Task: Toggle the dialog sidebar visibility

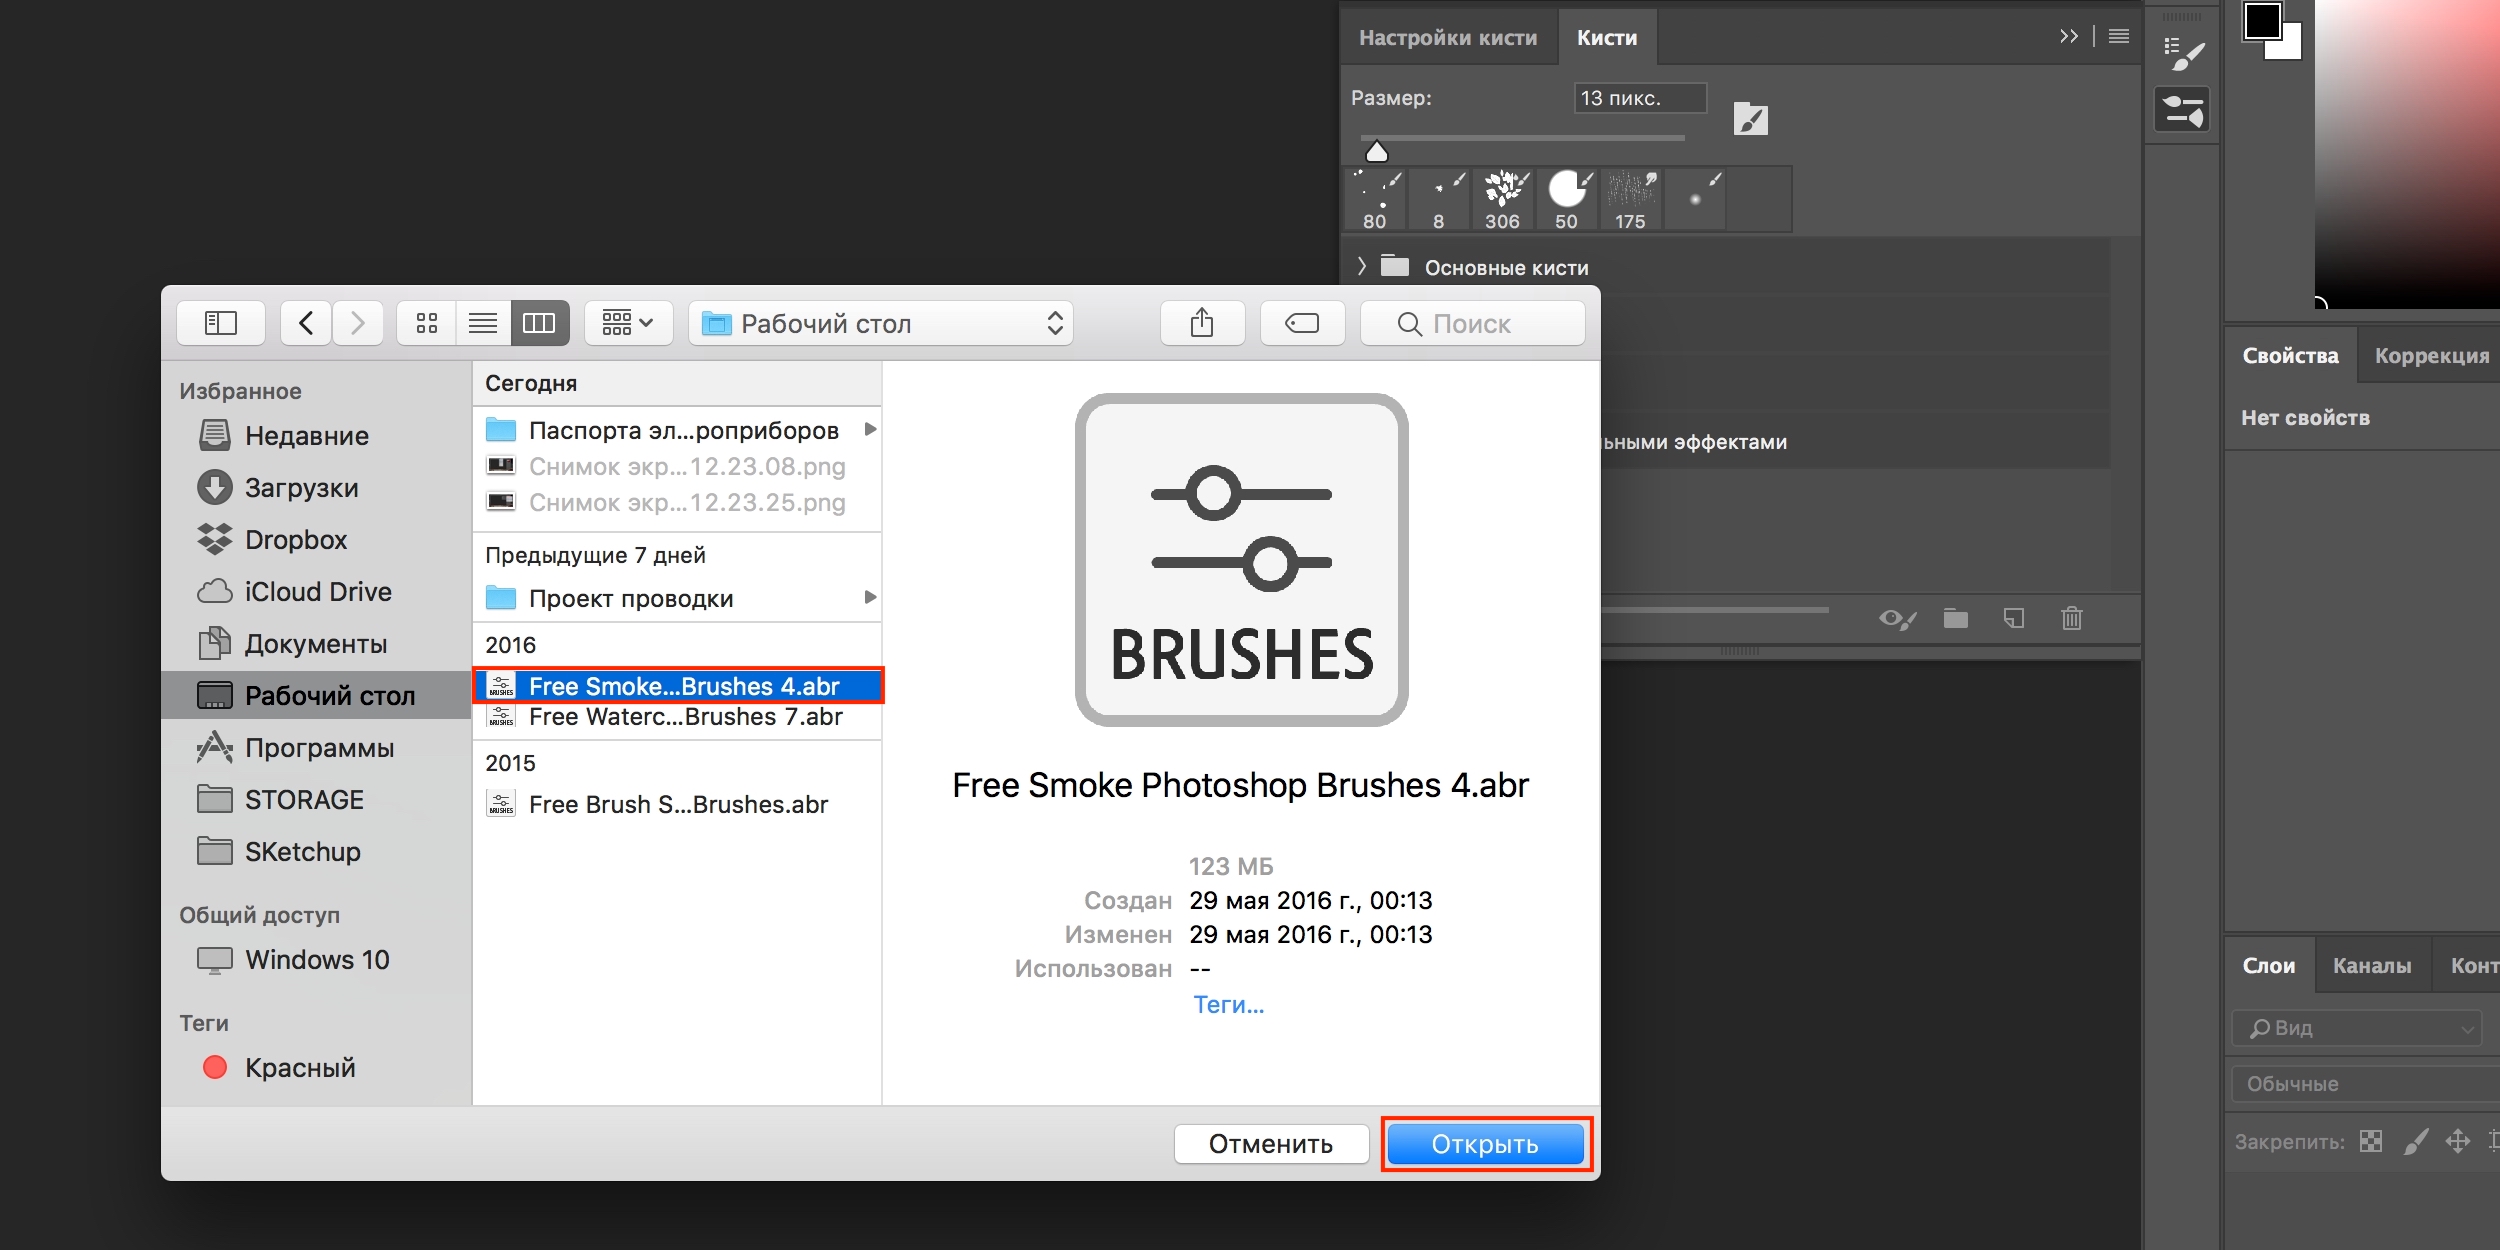Action: (x=220, y=323)
